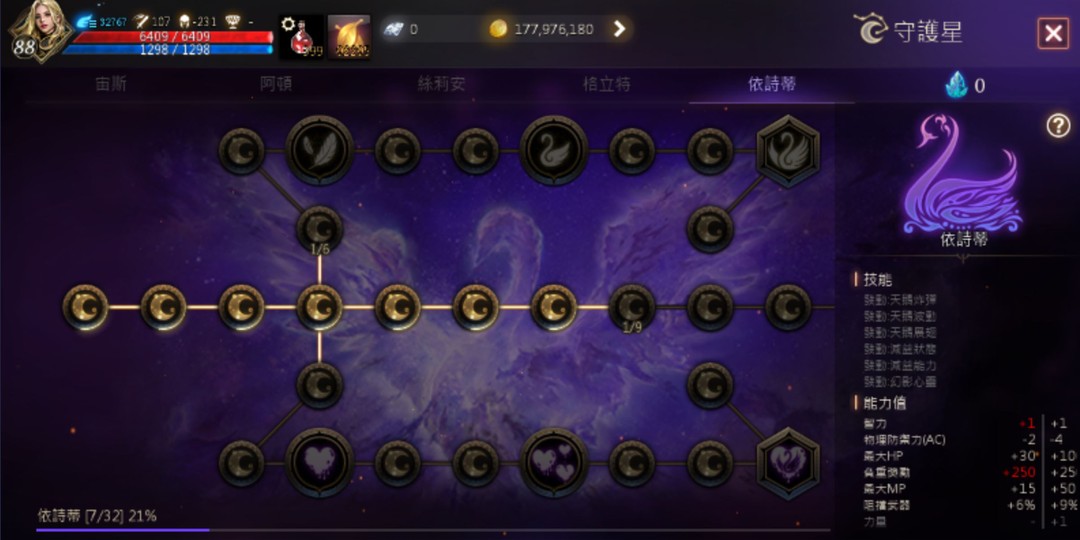Select the hexagonal swan node
The height and width of the screenshot is (540, 1080).
pyautogui.click(x=788, y=151)
